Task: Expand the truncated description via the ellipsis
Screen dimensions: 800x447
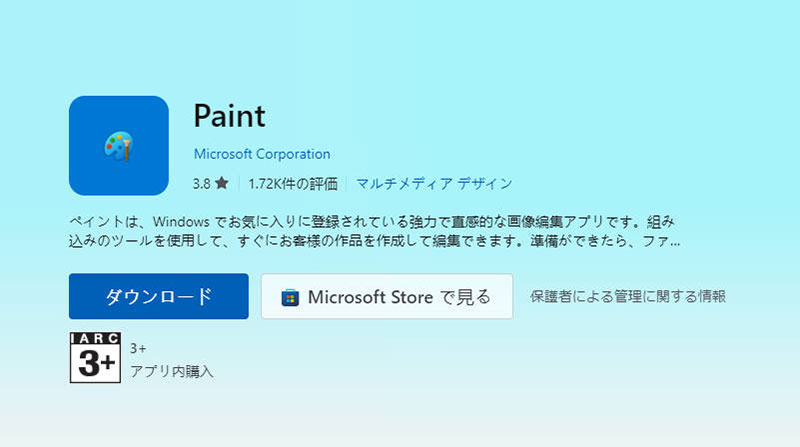Action: [675, 243]
